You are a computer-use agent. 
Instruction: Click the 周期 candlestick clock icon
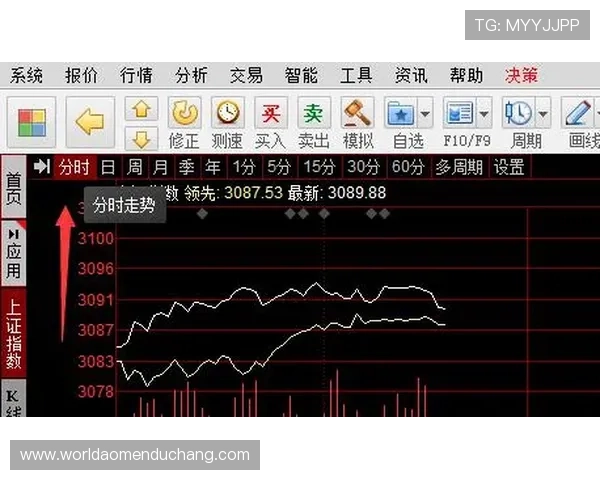pyautogui.click(x=518, y=113)
